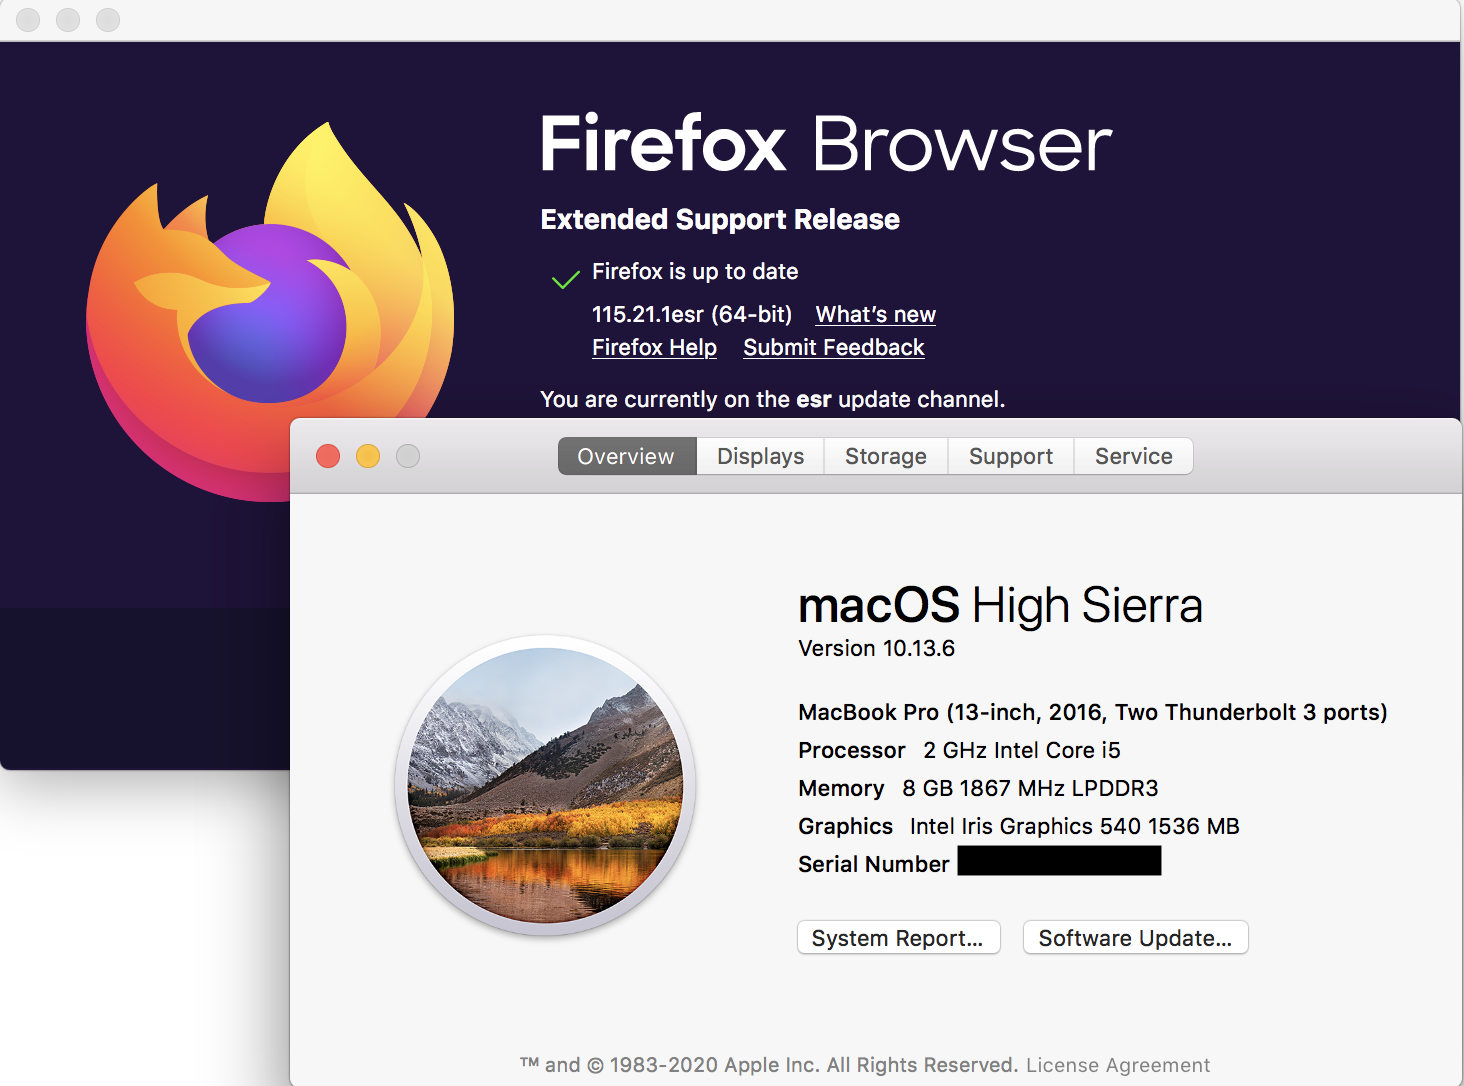Open the Displays tab
Viewport: 1464px width, 1086px height.
(760, 456)
